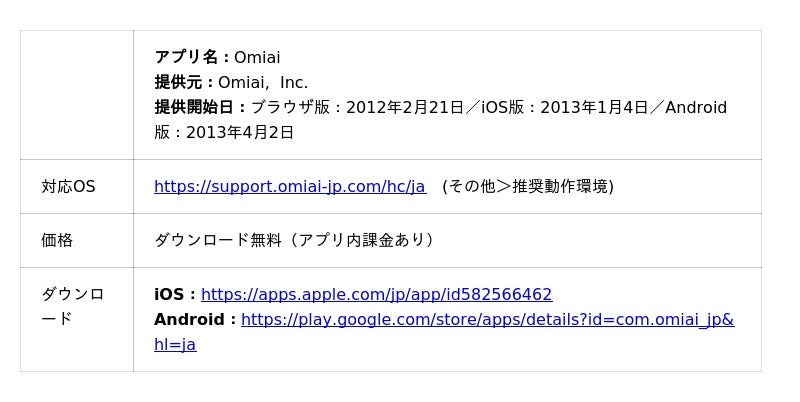Screen dimensions: 800x402
Task: Open the Google Play store link
Action: pos(487,320)
